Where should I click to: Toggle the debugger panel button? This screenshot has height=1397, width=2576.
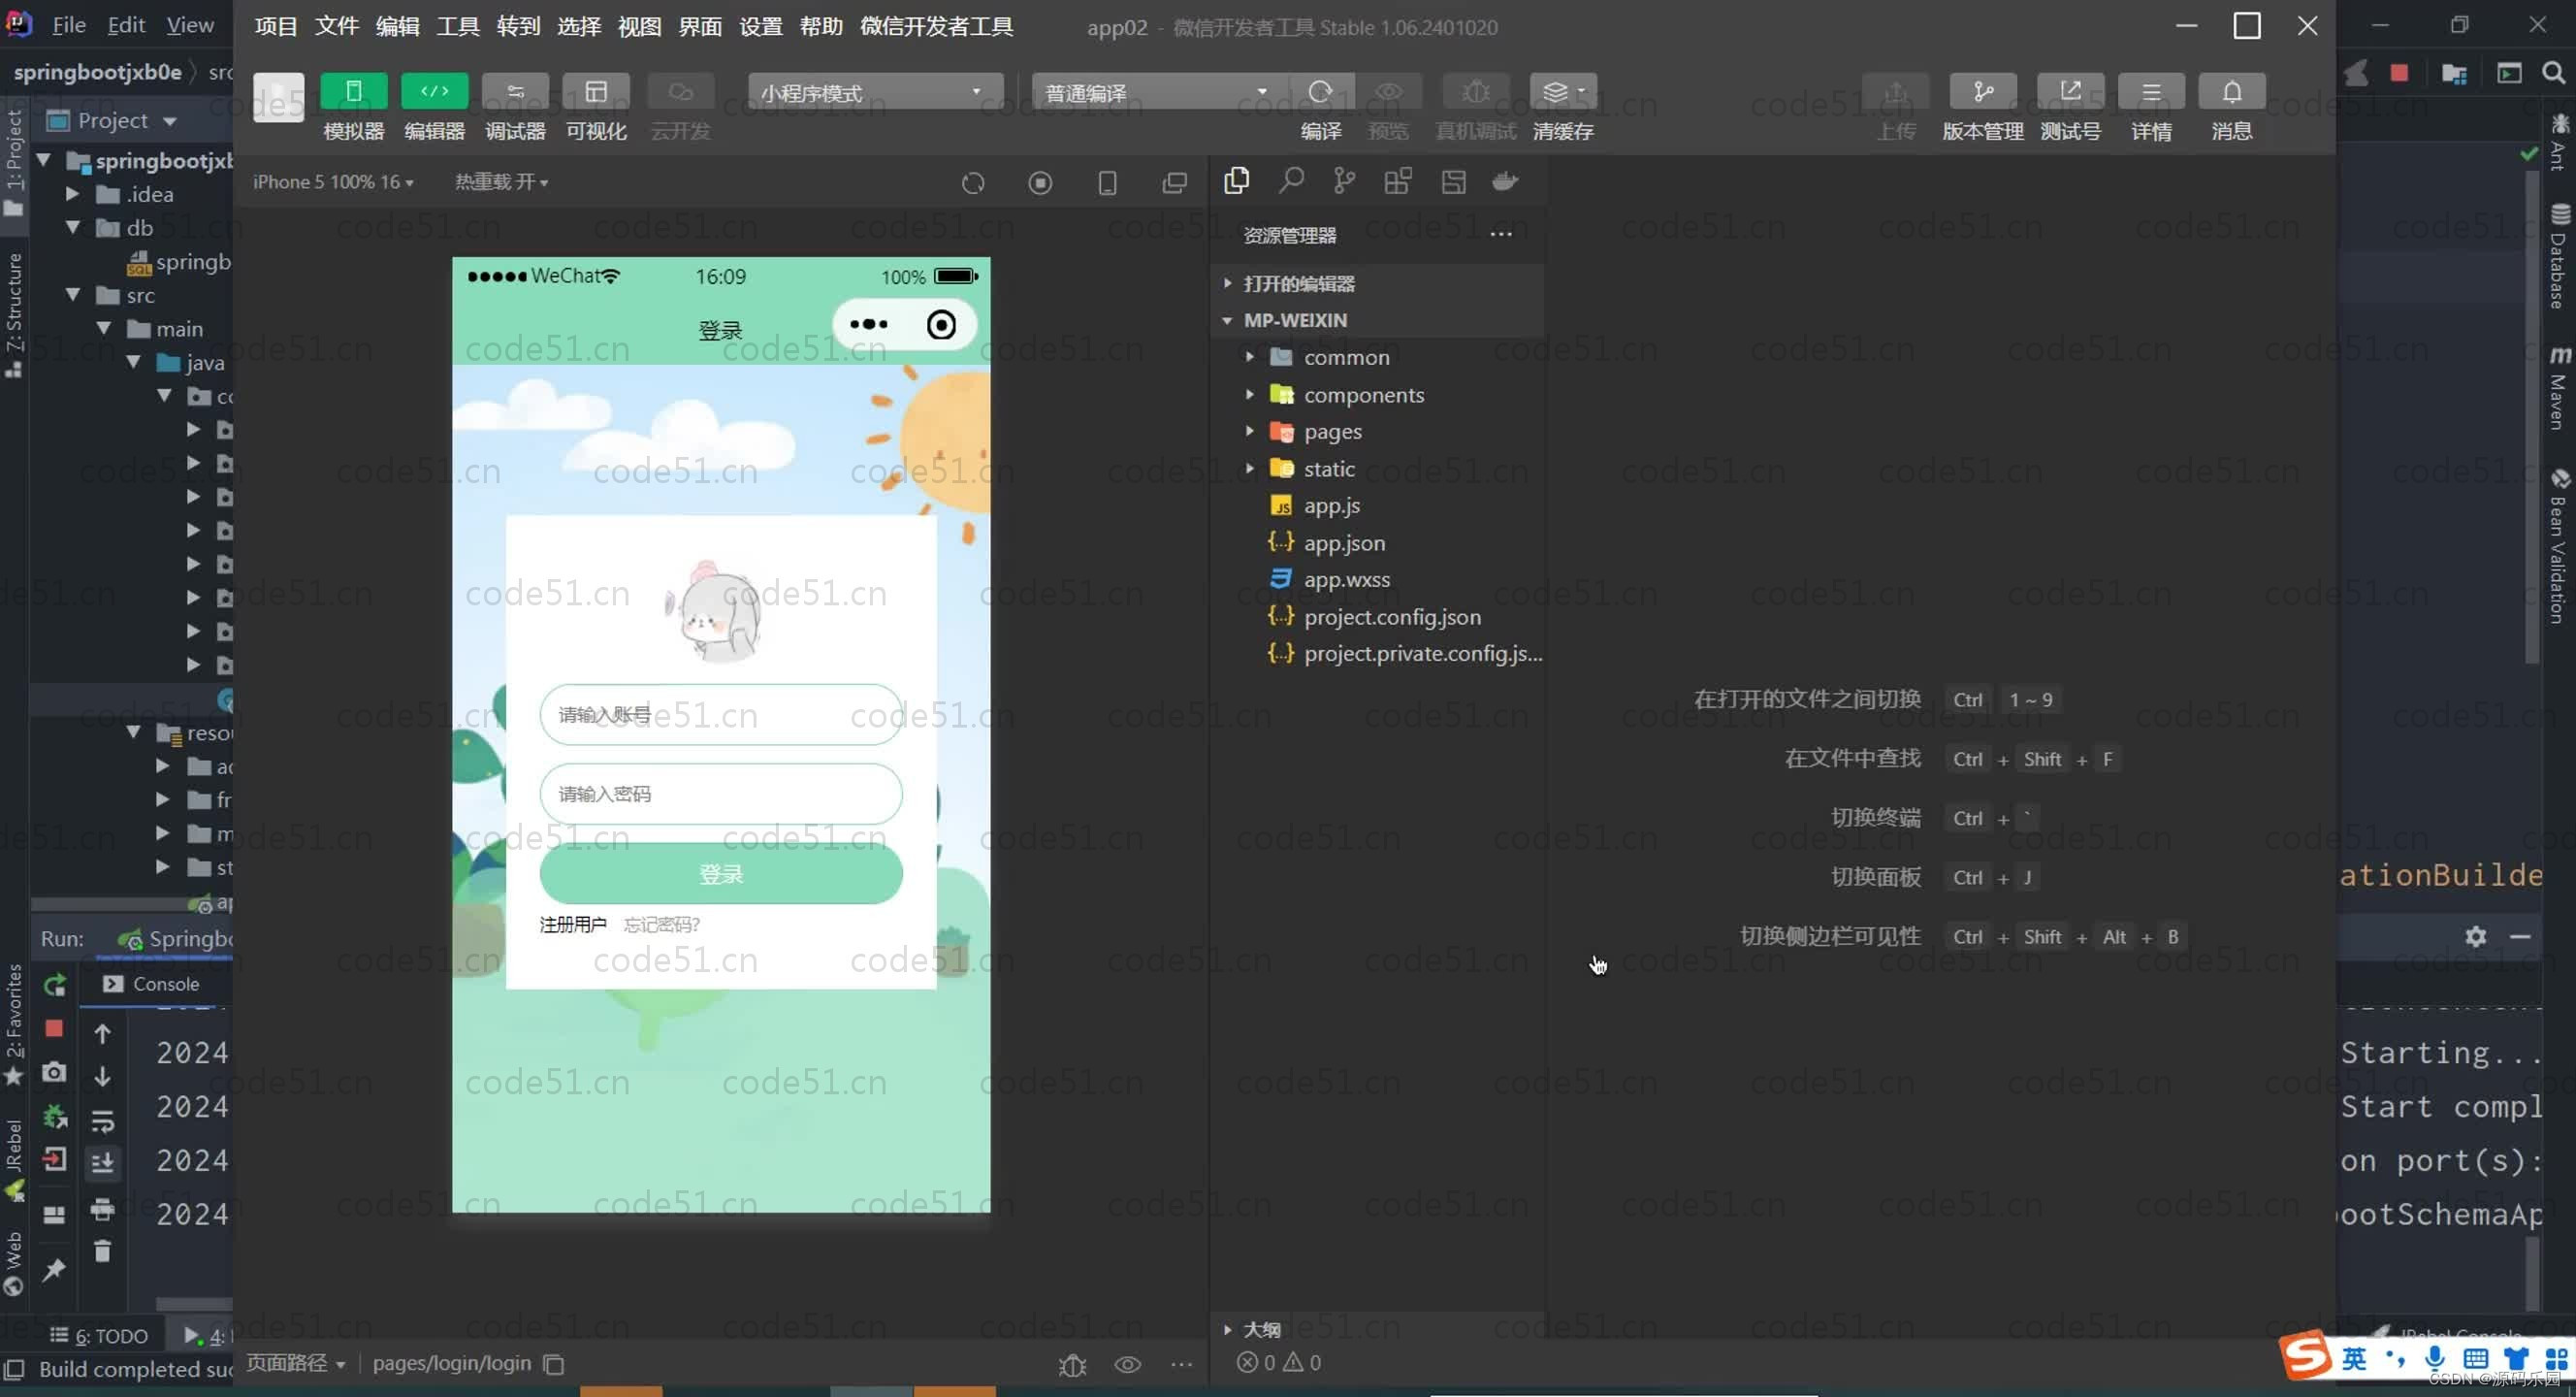[515, 92]
